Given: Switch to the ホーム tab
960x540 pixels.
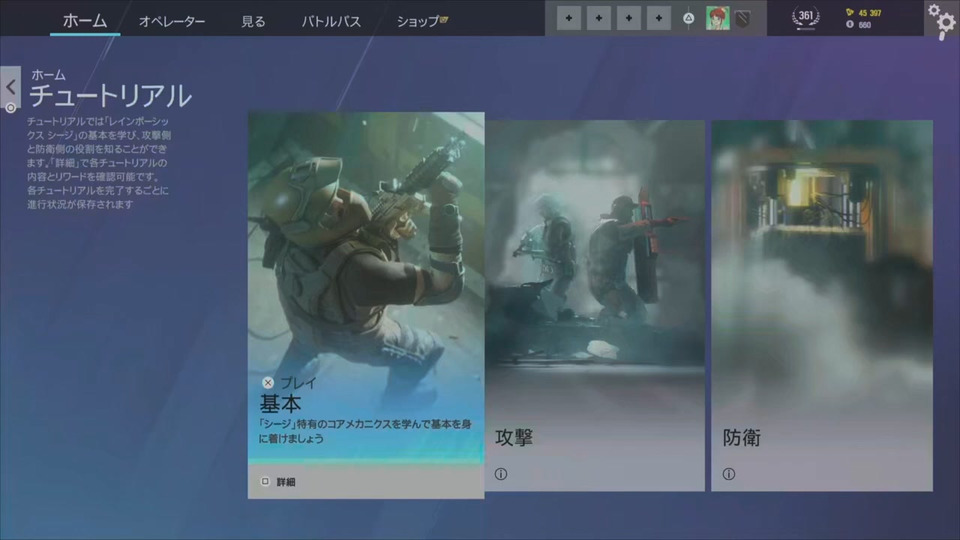Looking at the screenshot, I should (85, 20).
